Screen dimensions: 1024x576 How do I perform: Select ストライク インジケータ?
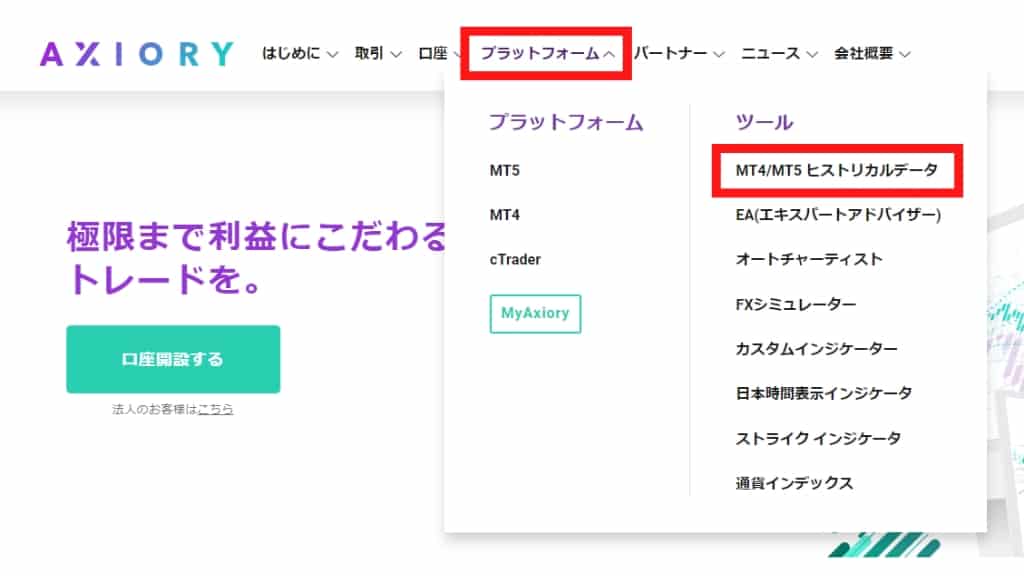point(818,438)
